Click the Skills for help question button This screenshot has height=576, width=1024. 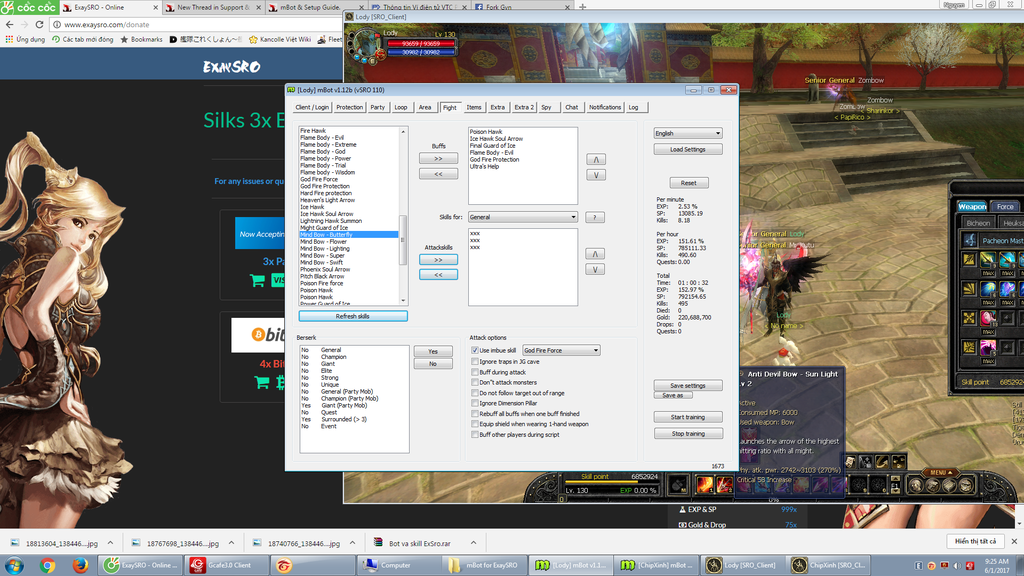pos(594,217)
